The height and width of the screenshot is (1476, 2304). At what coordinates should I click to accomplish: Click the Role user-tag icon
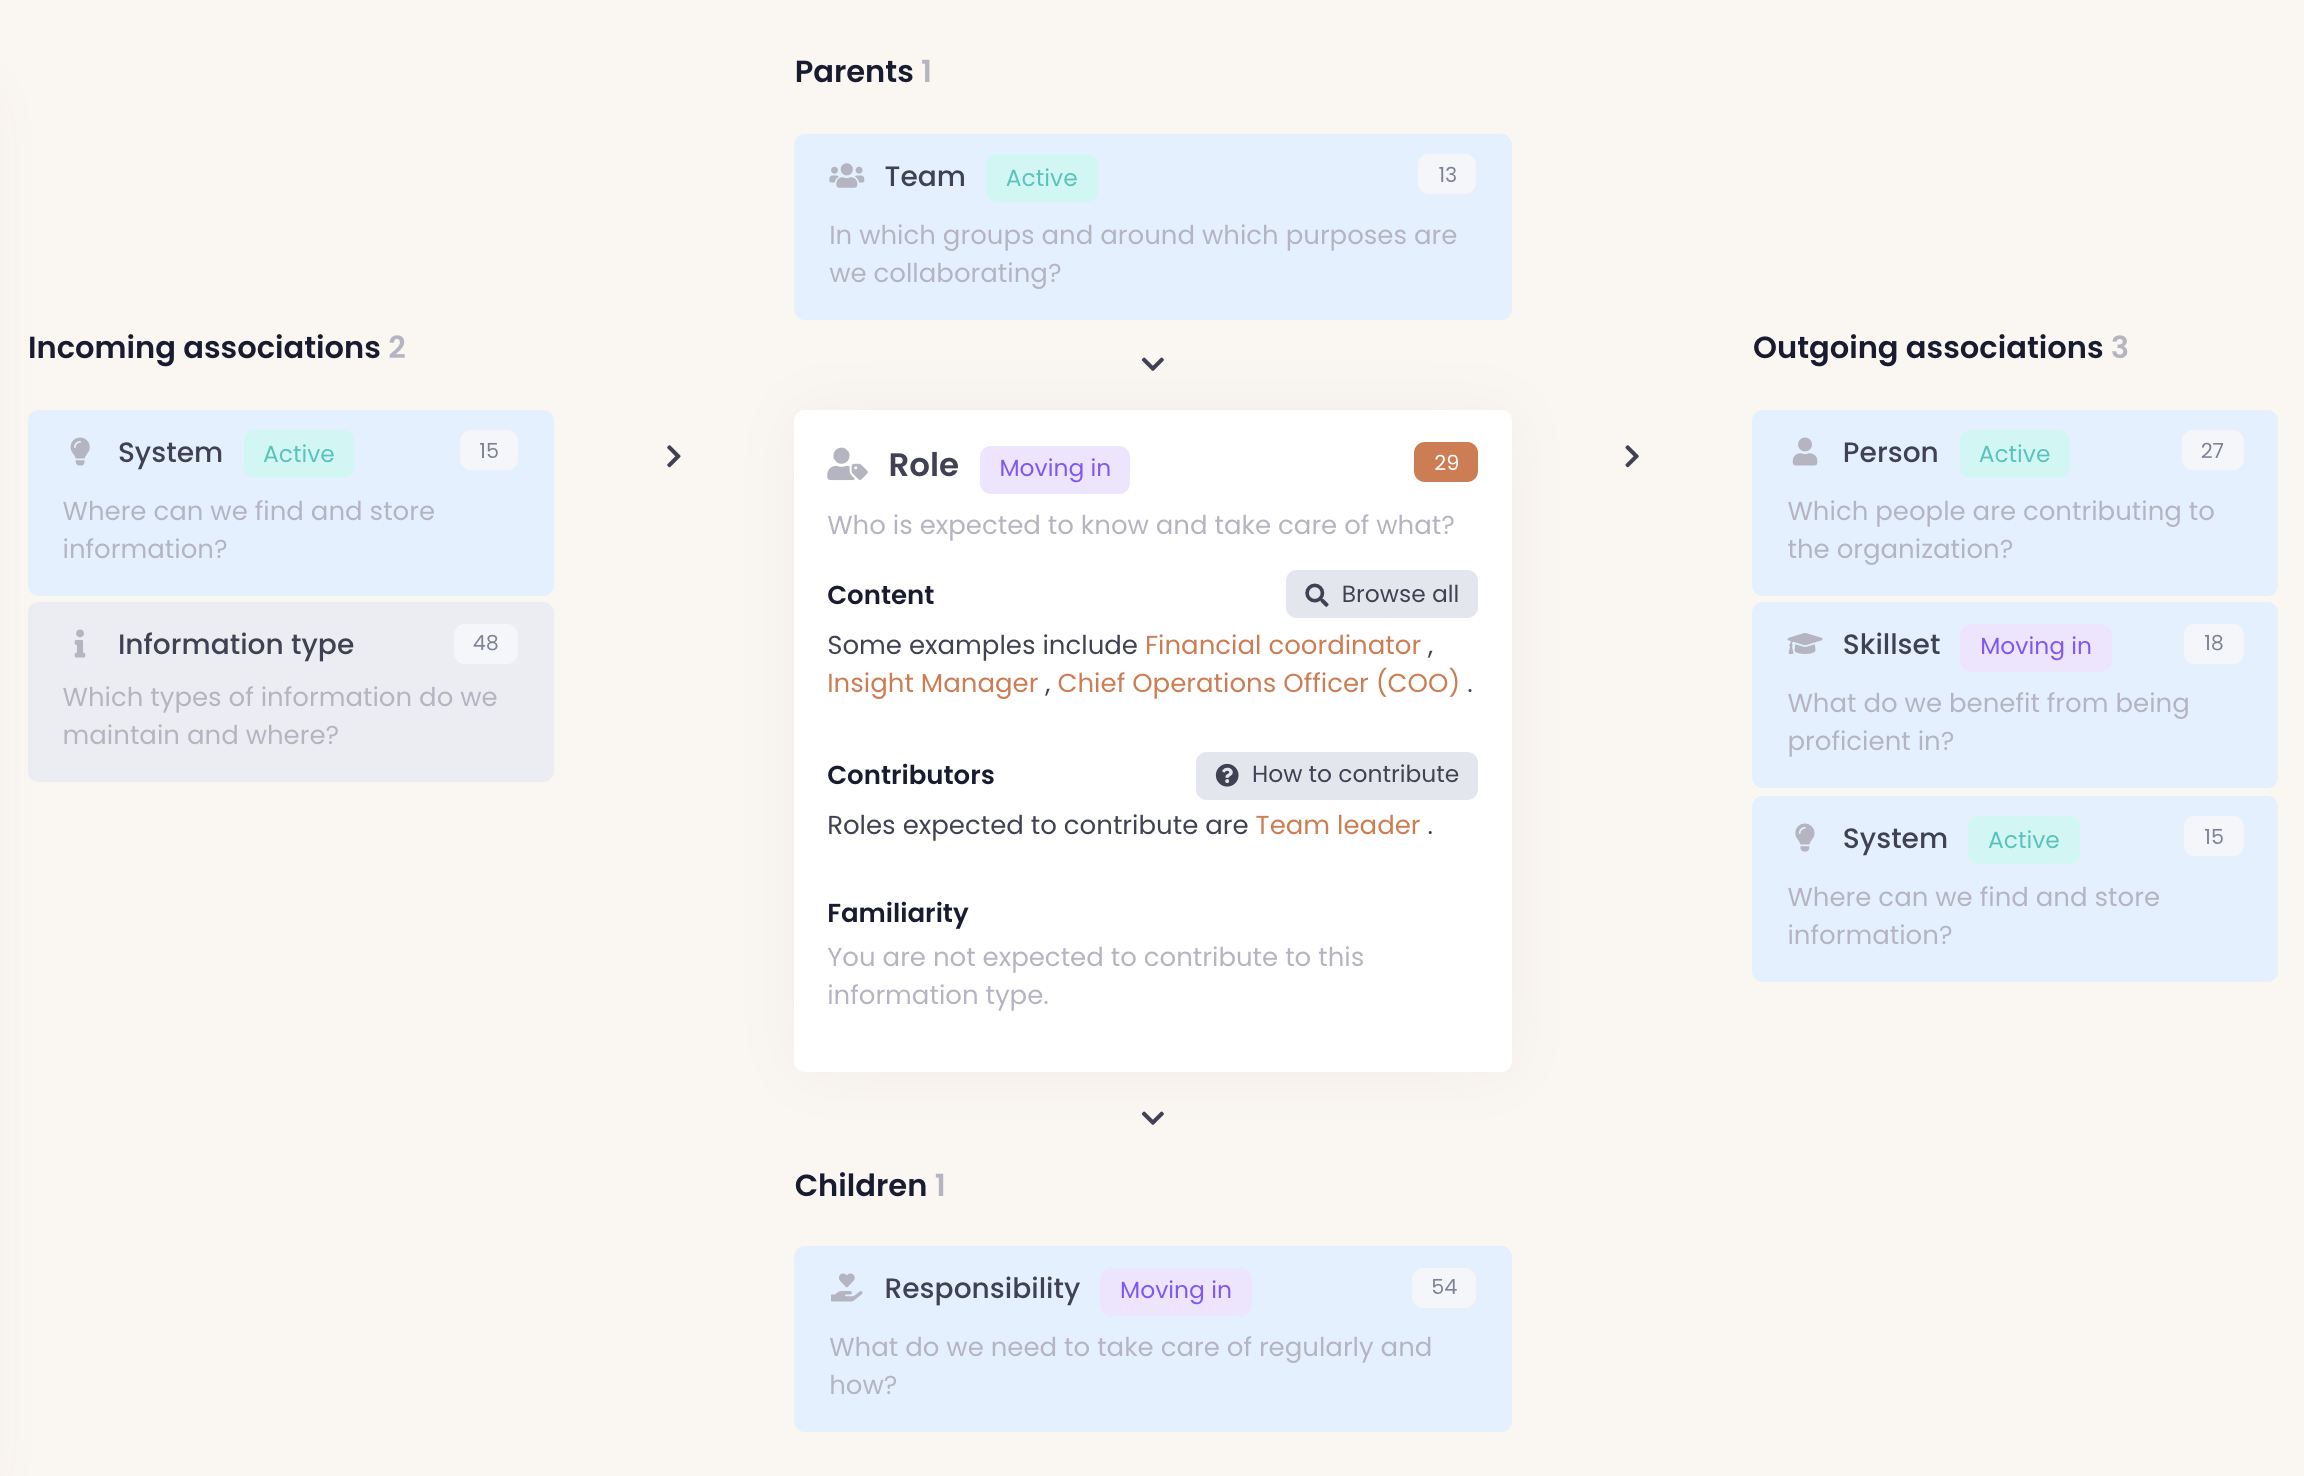[846, 465]
